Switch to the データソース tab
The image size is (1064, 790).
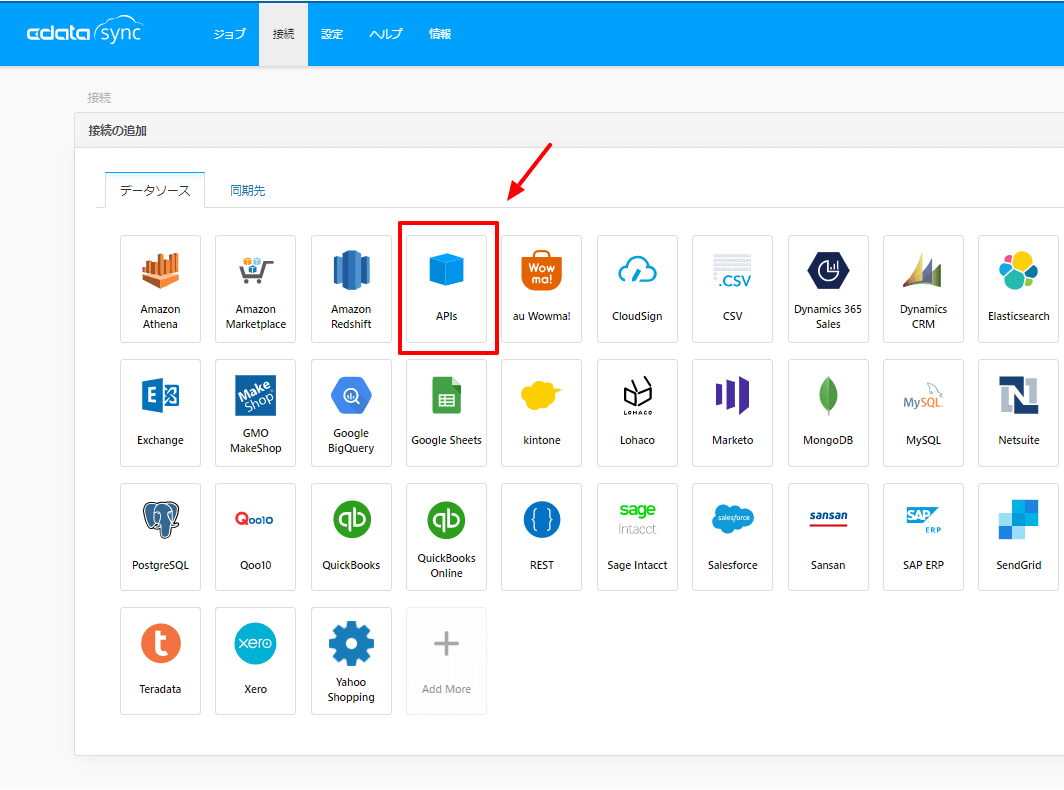[155, 191]
